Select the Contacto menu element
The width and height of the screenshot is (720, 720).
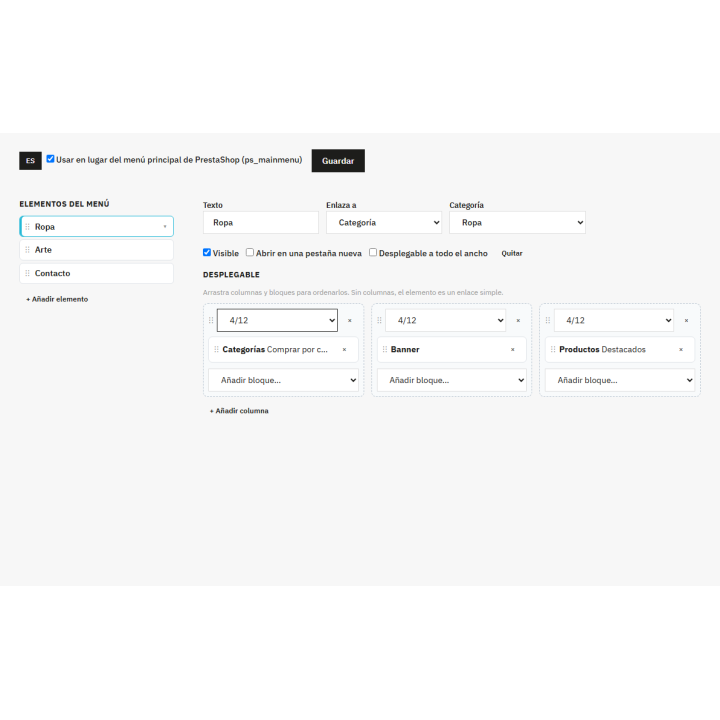tap(96, 273)
